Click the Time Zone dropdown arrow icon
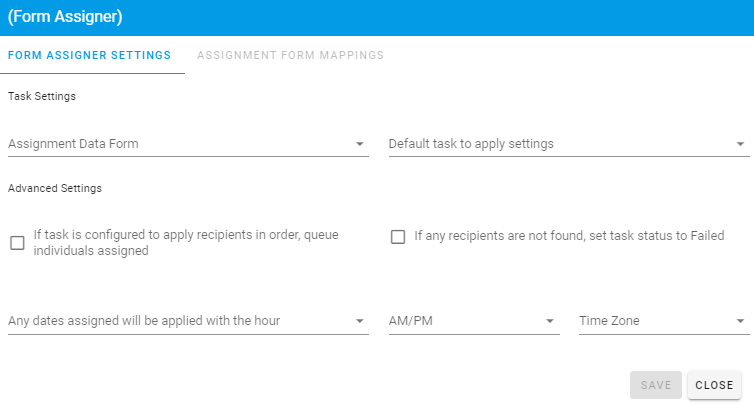 (740, 321)
